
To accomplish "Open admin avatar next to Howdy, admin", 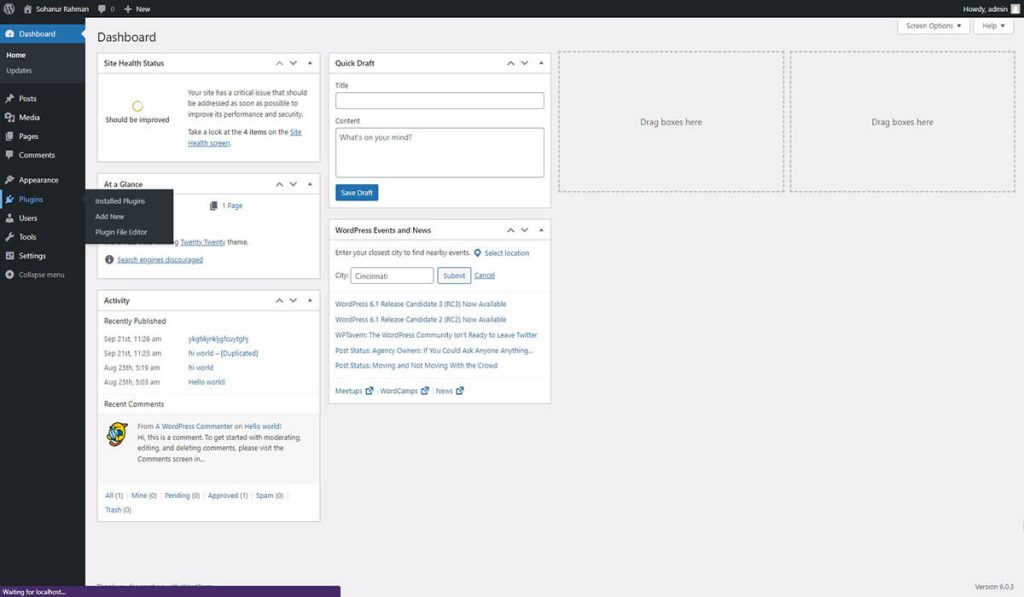I will click(x=1015, y=9).
